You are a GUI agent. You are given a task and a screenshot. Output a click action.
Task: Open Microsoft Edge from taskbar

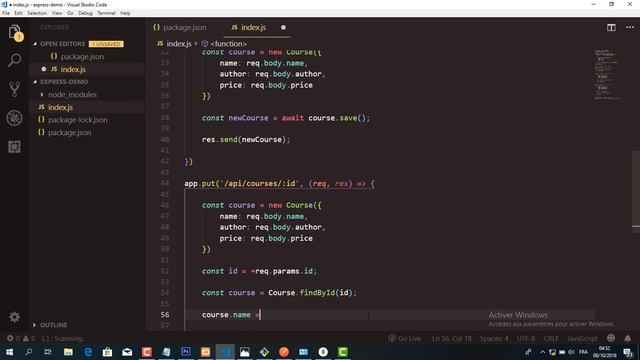88,352
